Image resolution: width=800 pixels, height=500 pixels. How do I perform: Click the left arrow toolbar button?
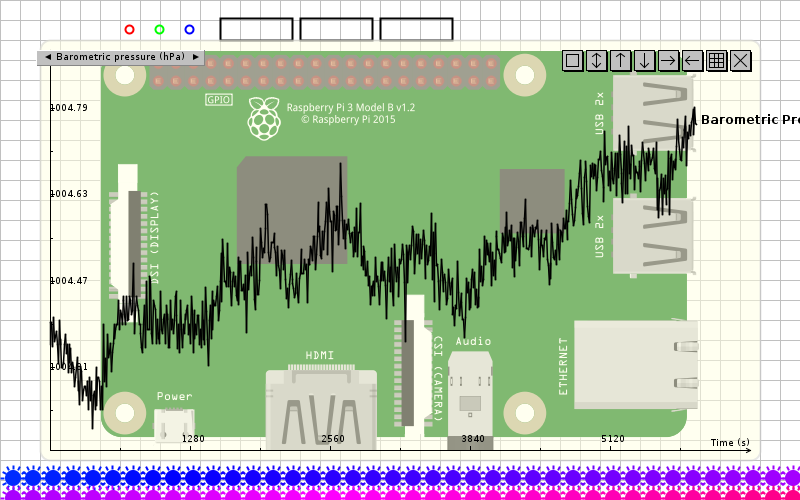(x=692, y=61)
